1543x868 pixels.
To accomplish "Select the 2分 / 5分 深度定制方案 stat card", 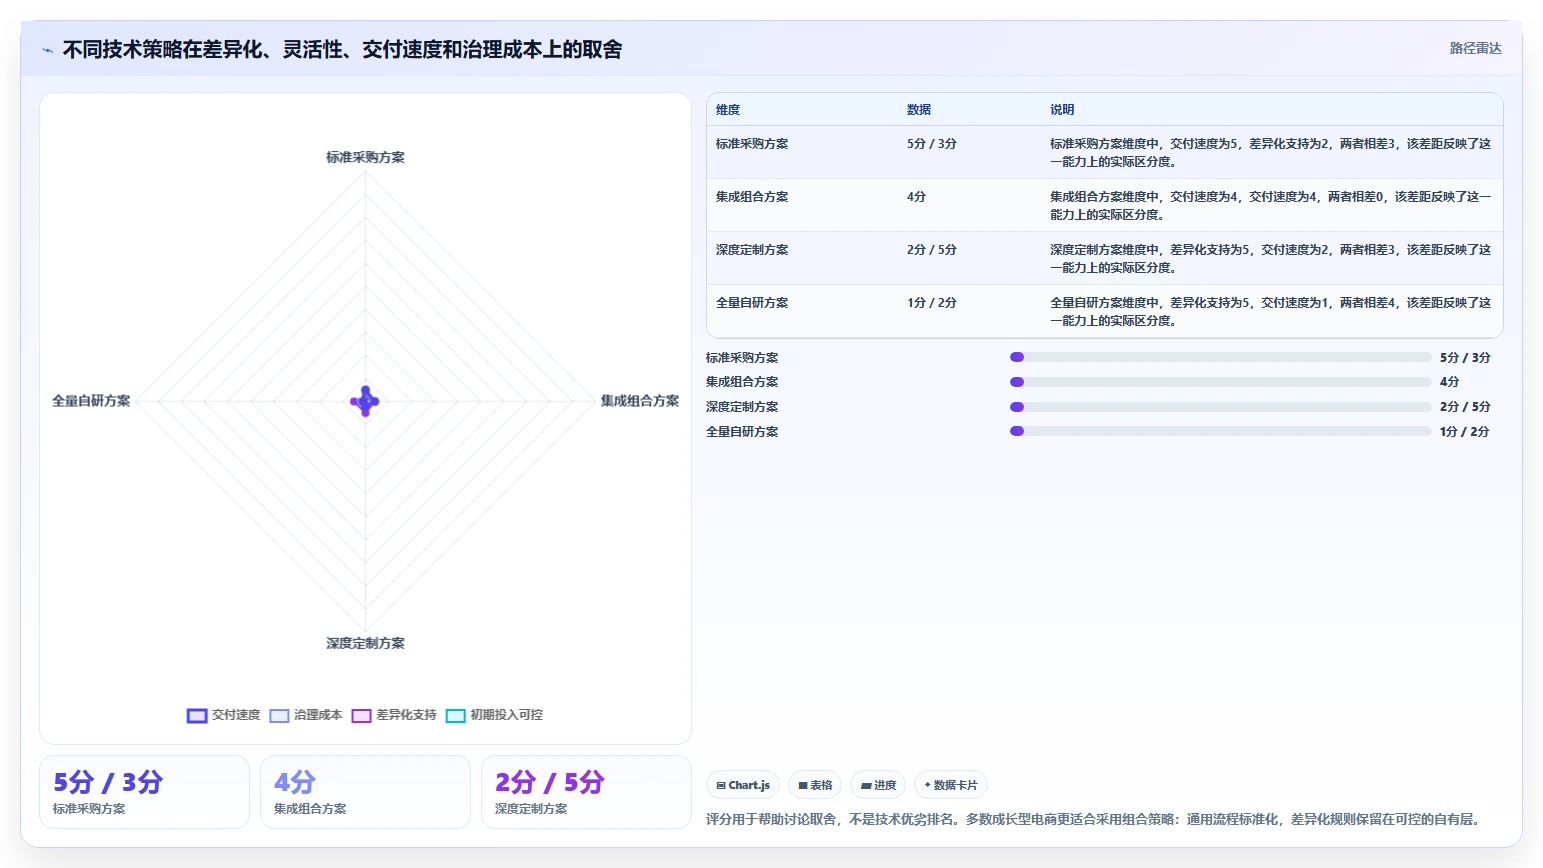I will click(586, 792).
